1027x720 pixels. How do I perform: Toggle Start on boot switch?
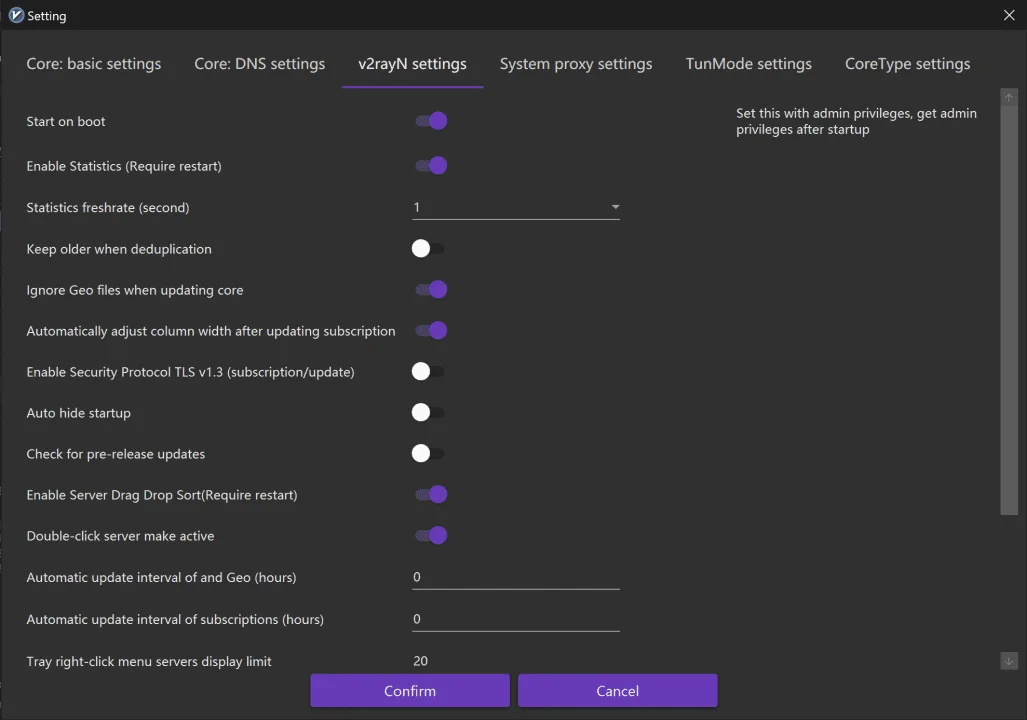click(x=431, y=121)
